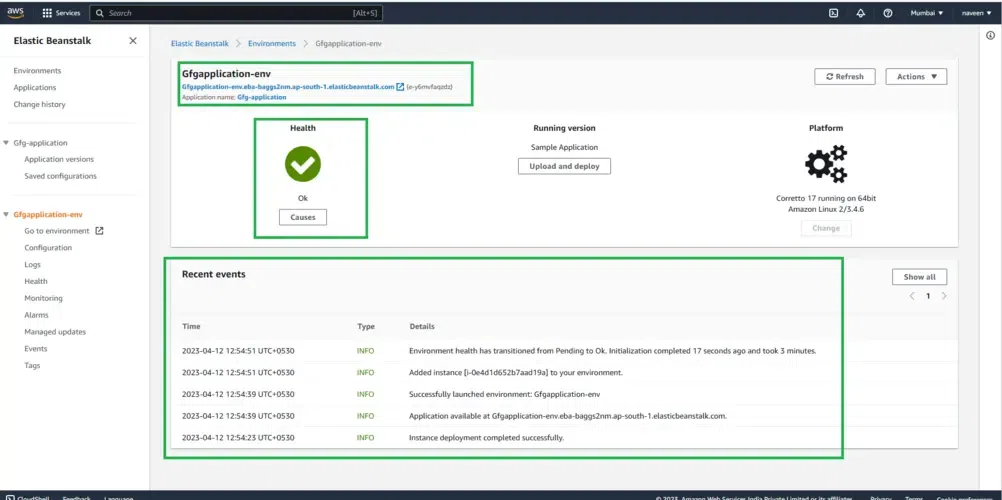
Task: Select page 1 in events pagination
Action: (x=928, y=296)
